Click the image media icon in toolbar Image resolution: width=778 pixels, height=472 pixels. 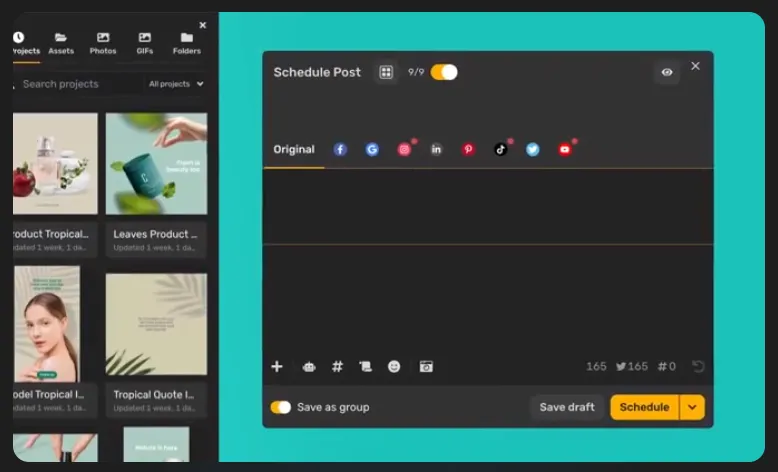coord(426,367)
